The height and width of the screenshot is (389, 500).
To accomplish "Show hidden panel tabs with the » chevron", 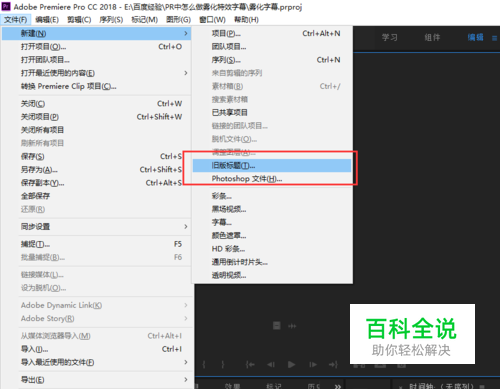I will point(338,386).
